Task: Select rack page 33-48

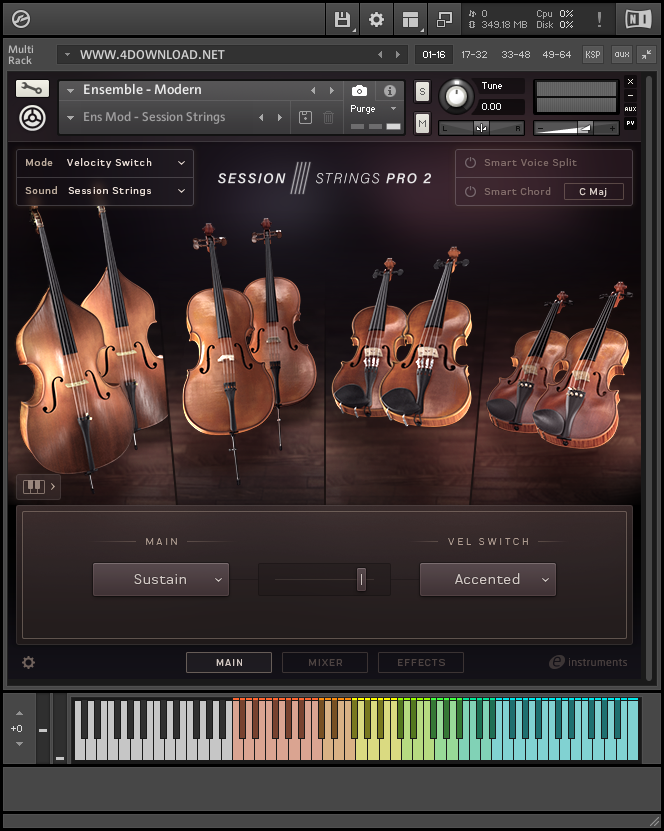Action: click(x=516, y=54)
